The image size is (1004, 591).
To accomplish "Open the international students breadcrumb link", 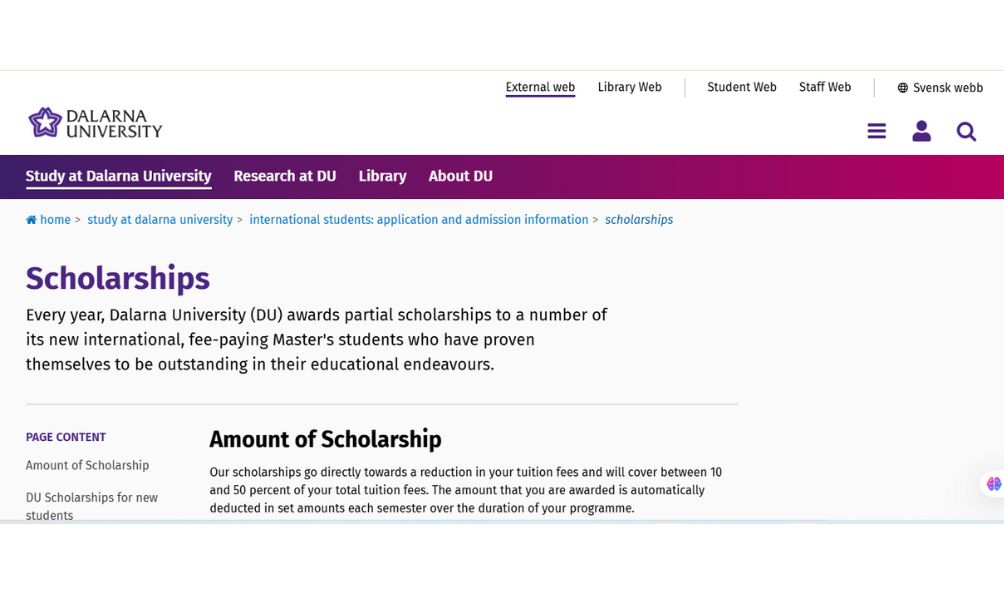I will [419, 220].
